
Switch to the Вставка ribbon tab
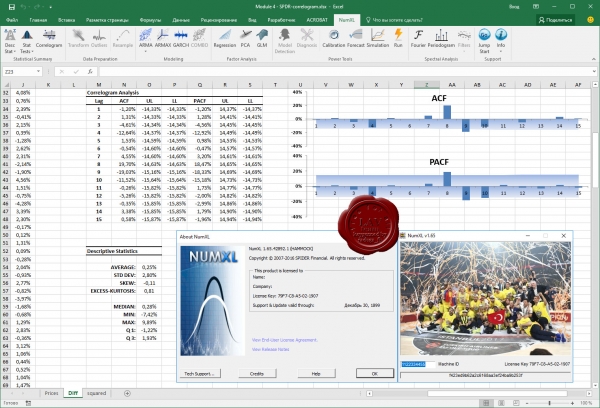tap(67, 20)
